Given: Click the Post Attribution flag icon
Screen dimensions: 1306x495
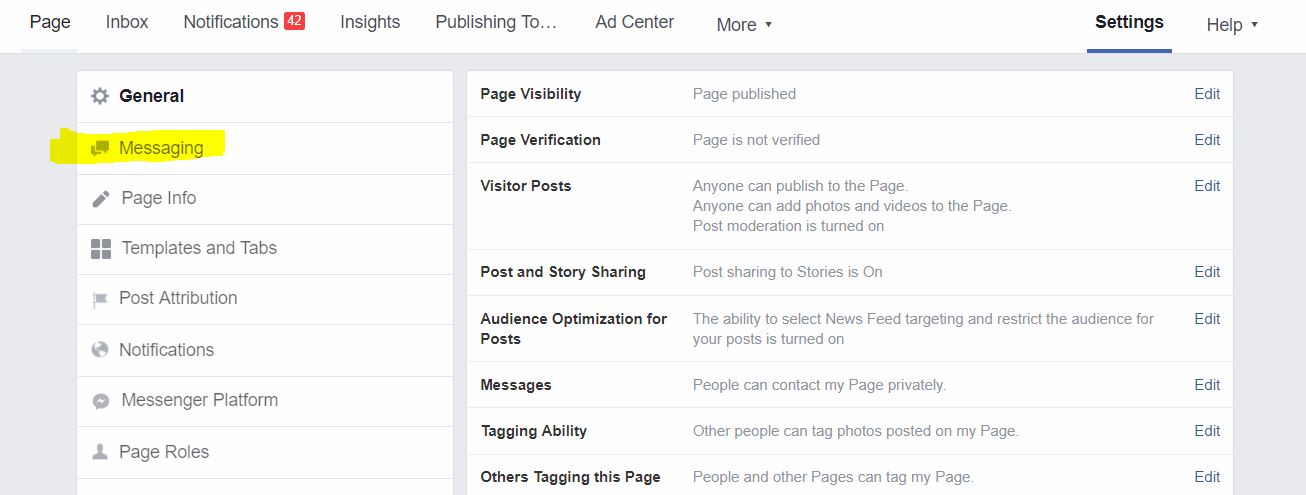Looking at the screenshot, I should 100,299.
